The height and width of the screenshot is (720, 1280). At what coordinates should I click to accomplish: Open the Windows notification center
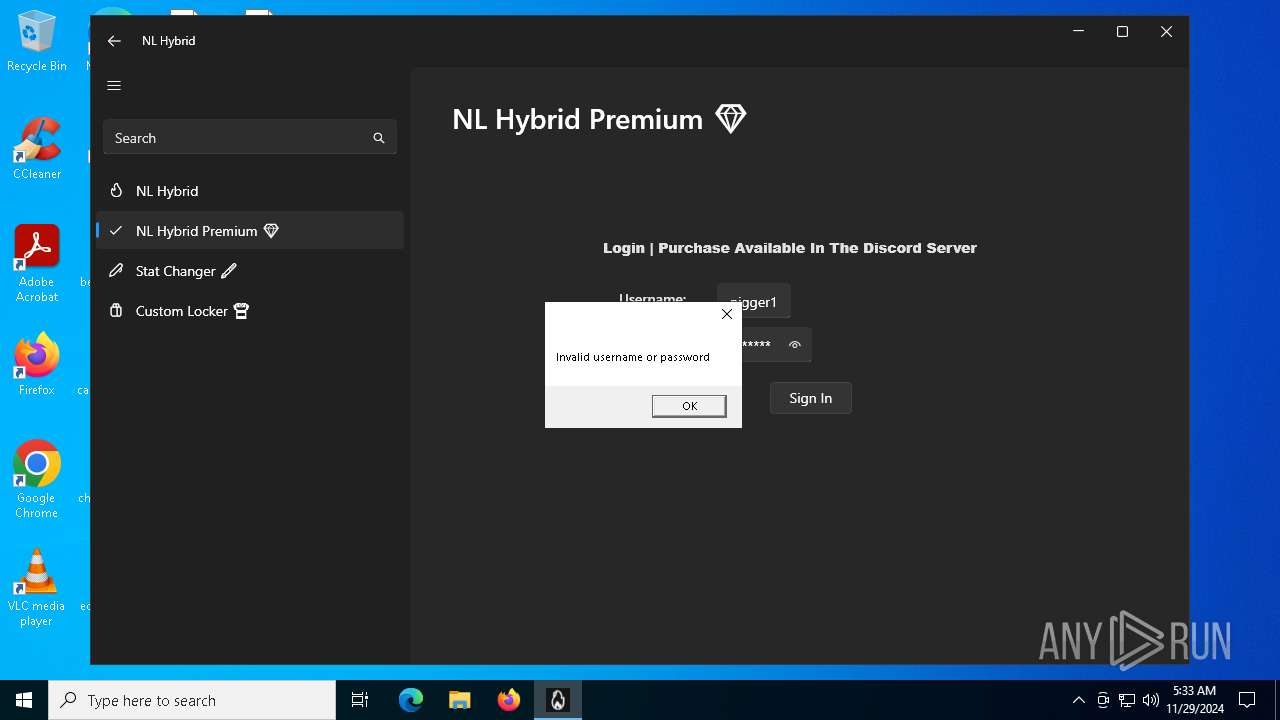pyautogui.click(x=1248, y=700)
